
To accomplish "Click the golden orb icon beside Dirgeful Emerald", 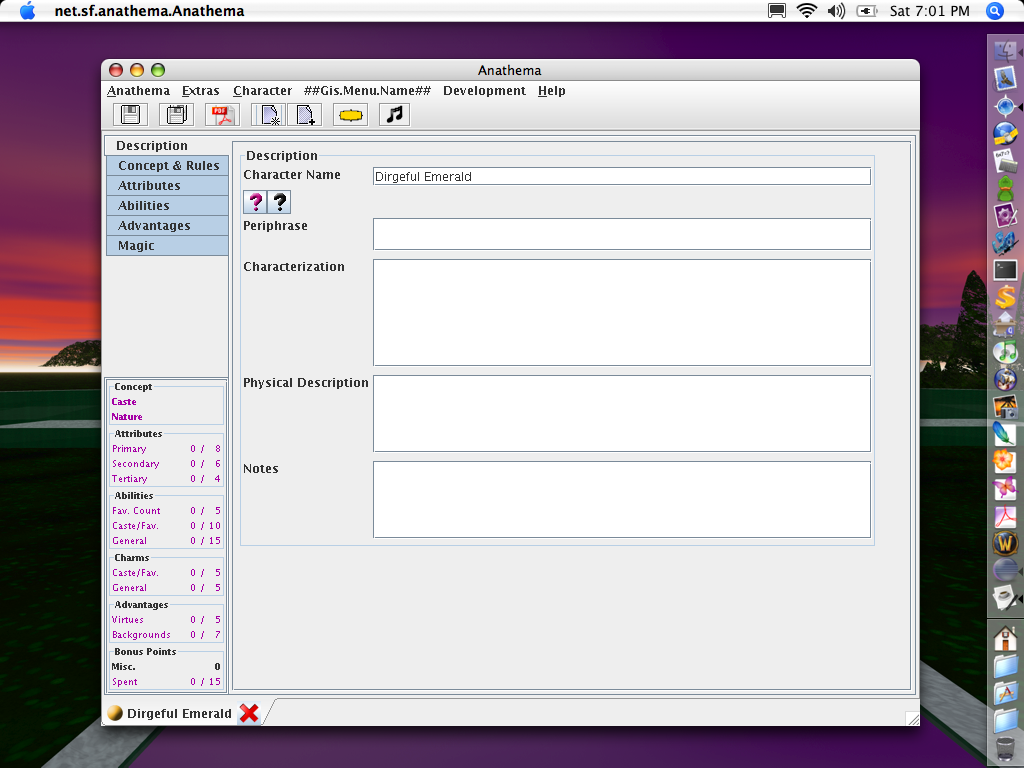I will [x=115, y=713].
